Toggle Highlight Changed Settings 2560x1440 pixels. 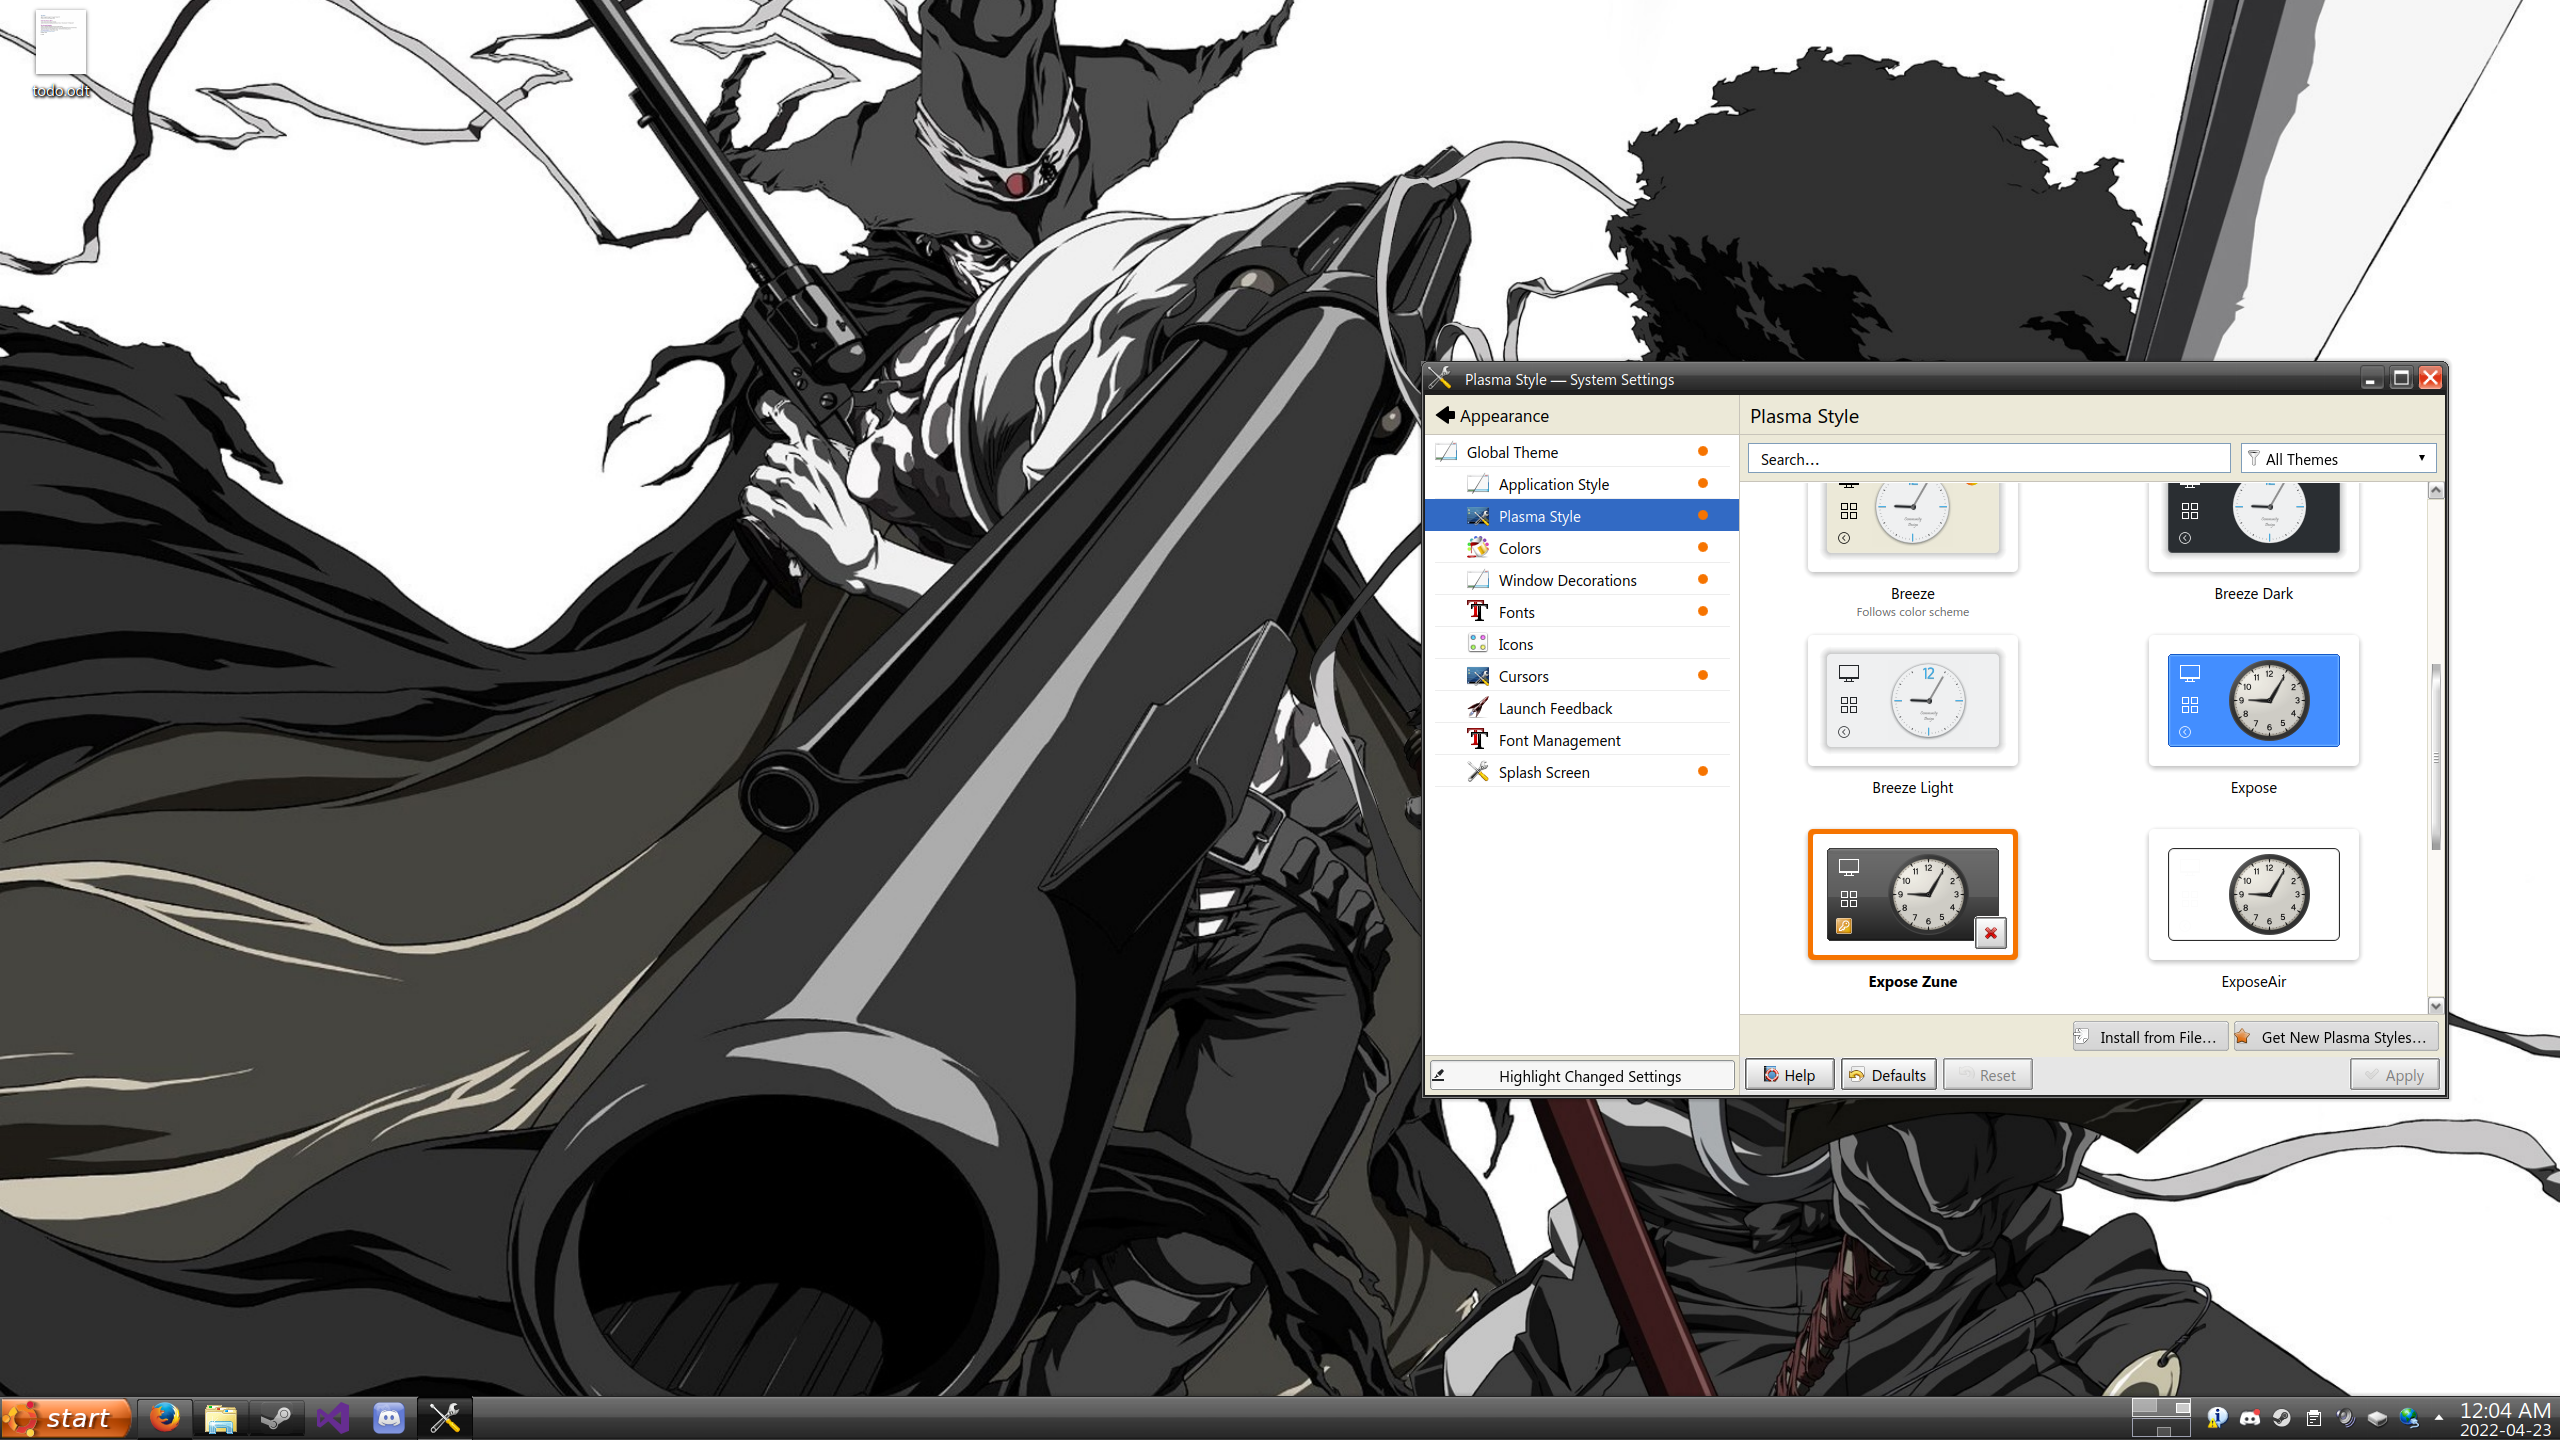pos(1582,1076)
